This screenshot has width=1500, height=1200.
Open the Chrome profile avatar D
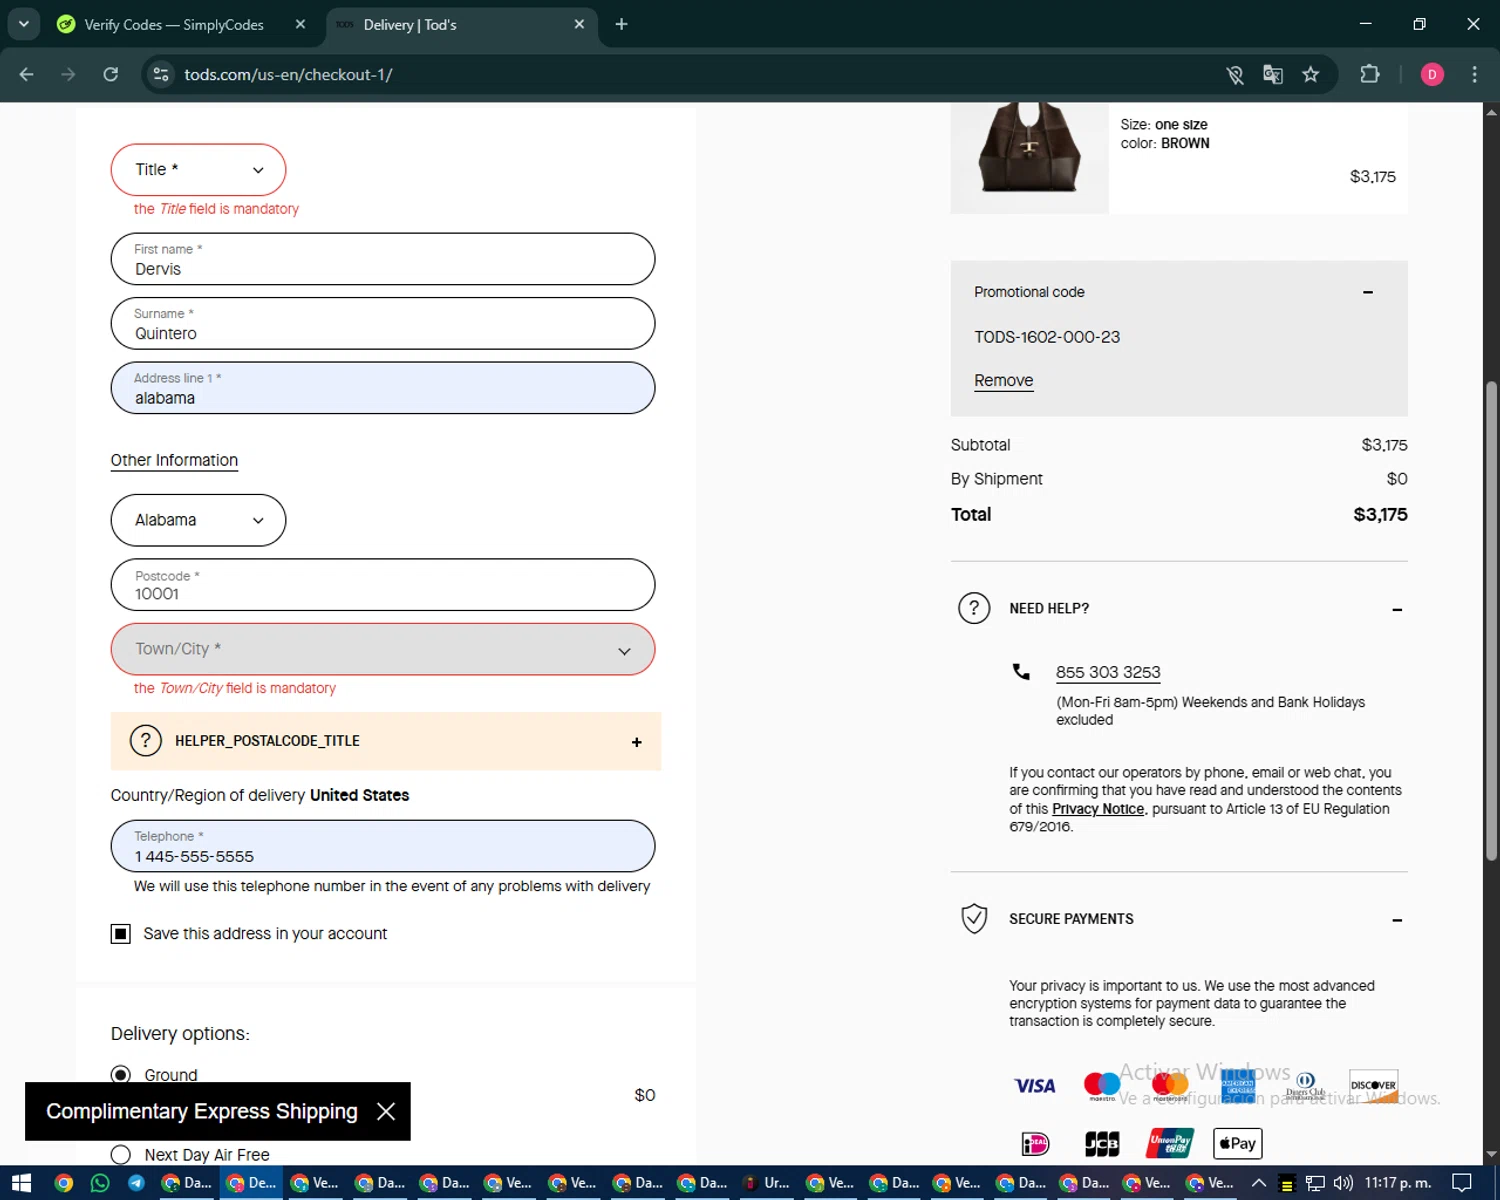click(x=1432, y=74)
